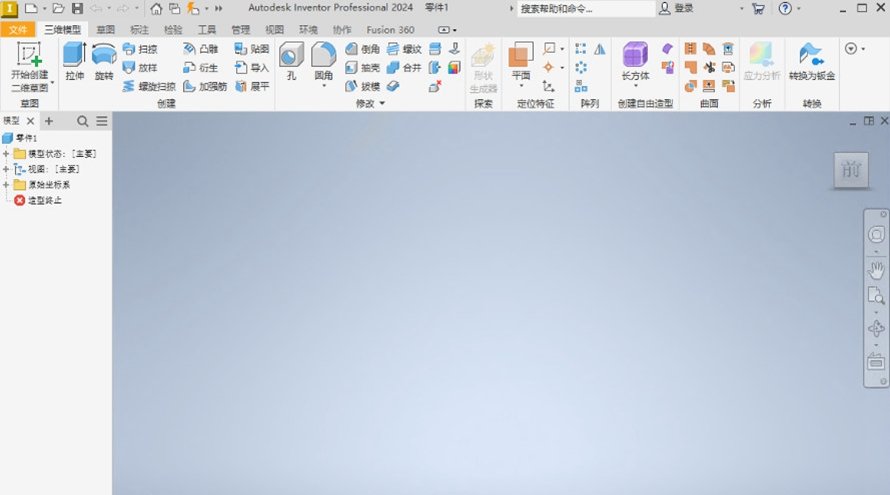Screen dimensions: 890x495
Task: Open the Full Navigation Wheel
Action: tap(876, 234)
